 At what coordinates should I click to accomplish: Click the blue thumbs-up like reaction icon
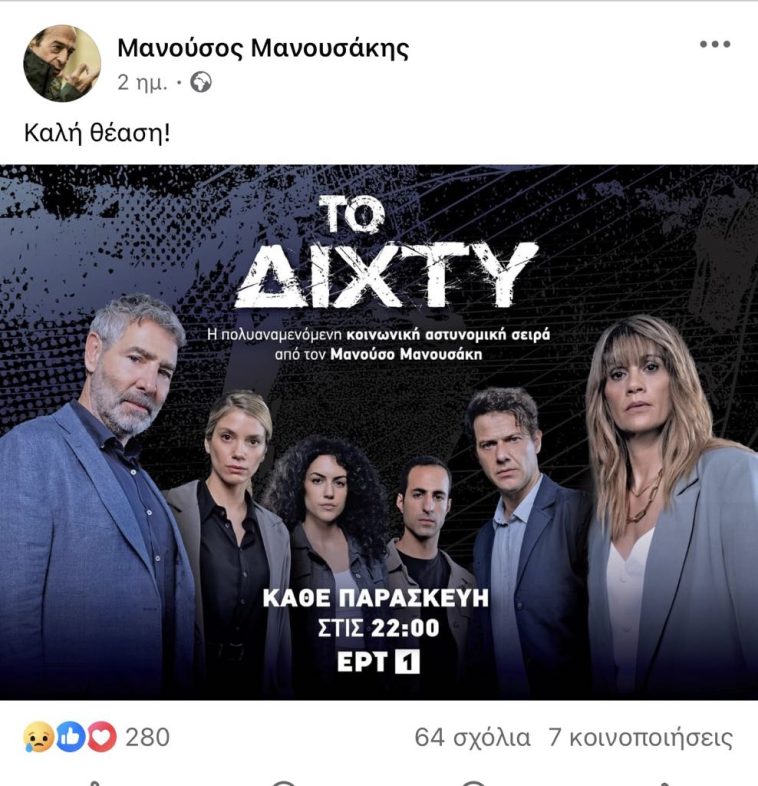70,738
